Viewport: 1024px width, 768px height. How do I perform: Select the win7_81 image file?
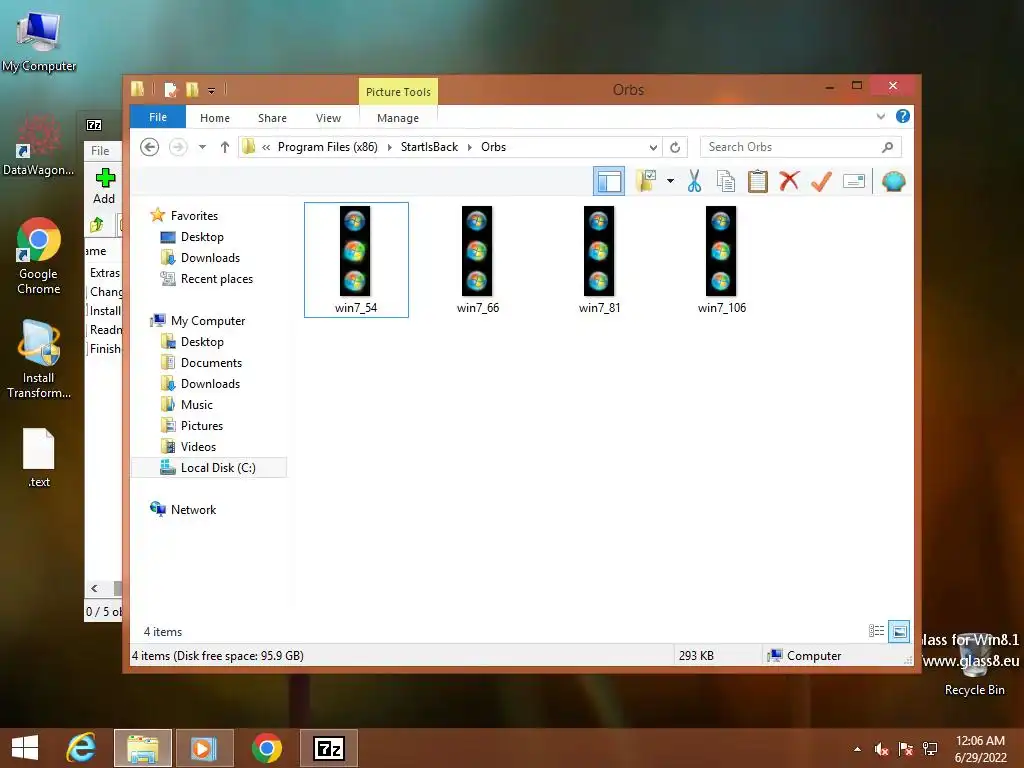tap(600, 259)
